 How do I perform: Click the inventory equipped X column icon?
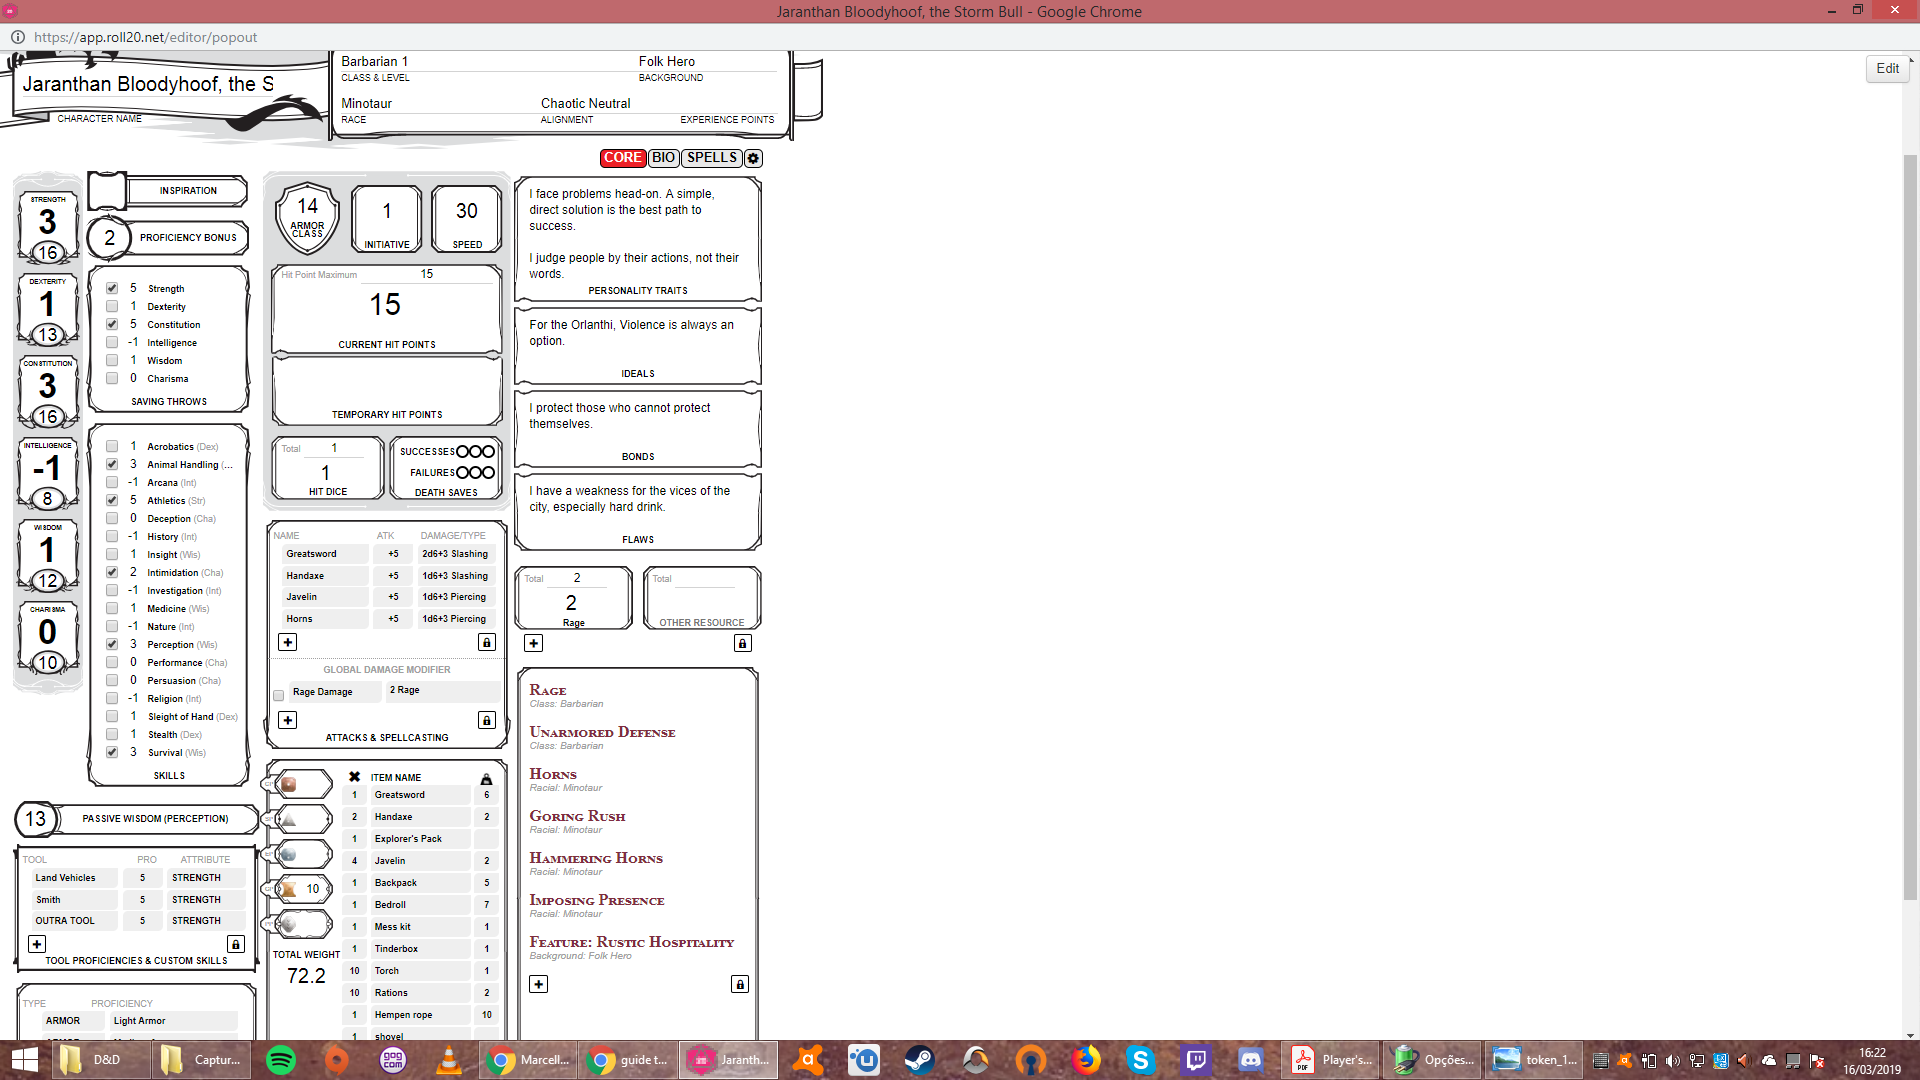(x=354, y=777)
